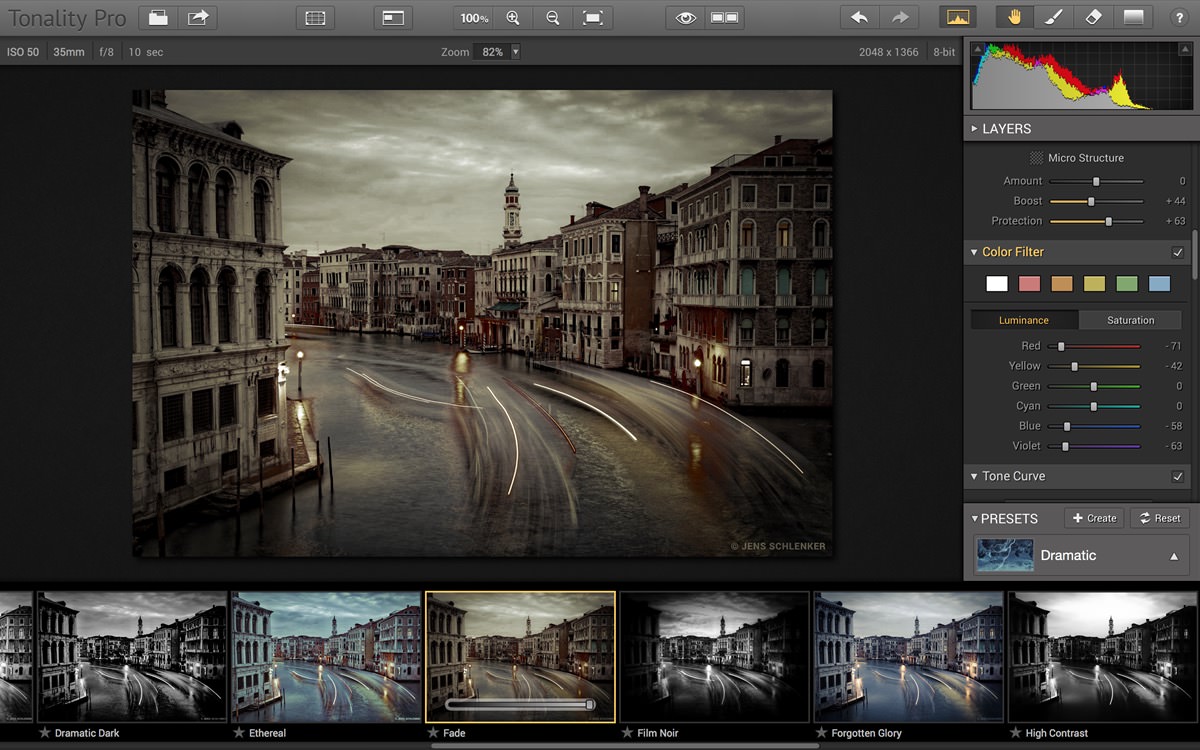
Task: Collapse the Color Filter section
Action: coord(974,252)
